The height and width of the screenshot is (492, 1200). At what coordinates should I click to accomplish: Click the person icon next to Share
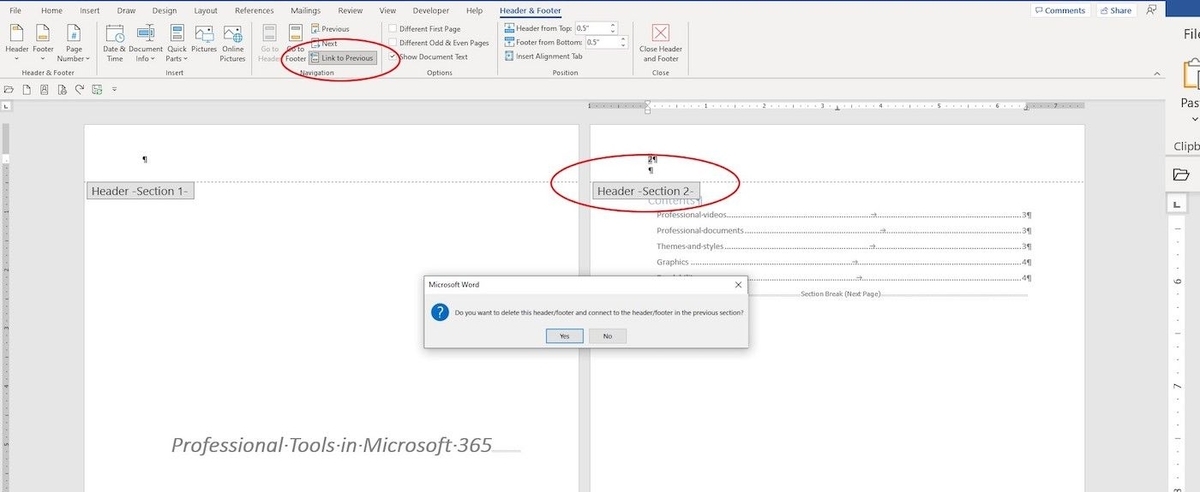coord(1152,10)
